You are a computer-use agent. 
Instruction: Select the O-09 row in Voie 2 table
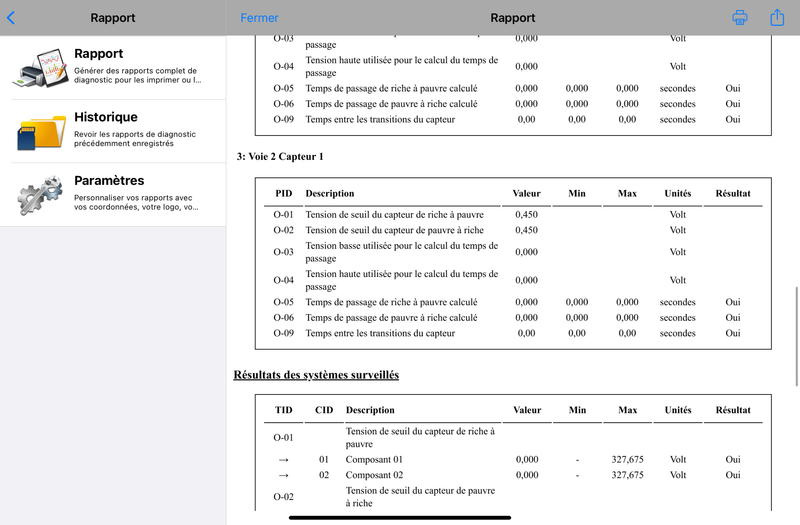tap(513, 333)
